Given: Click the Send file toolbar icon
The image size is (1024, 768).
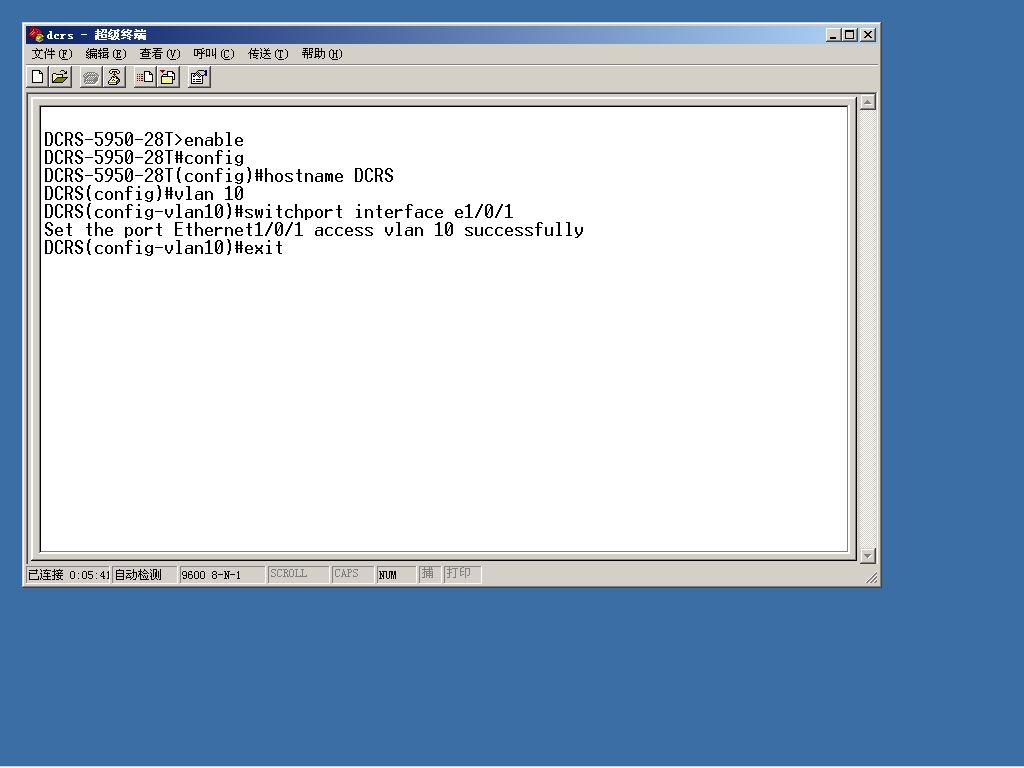Looking at the screenshot, I should (x=145, y=78).
